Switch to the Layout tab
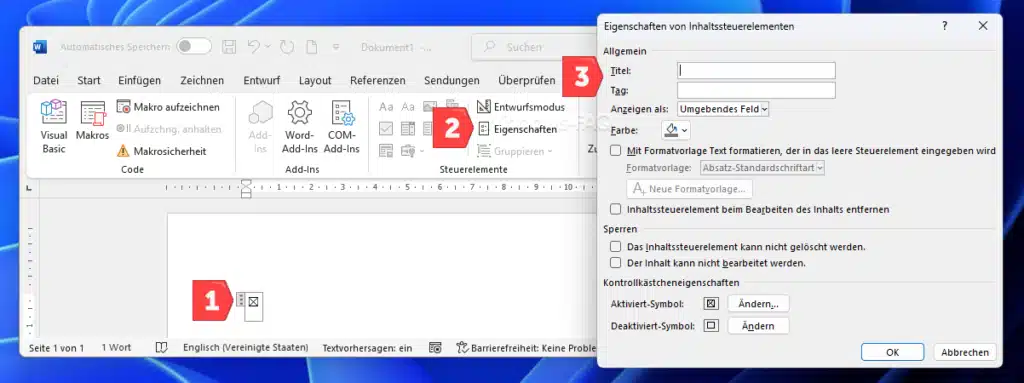Screen dimensions: 1024x383 315,80
